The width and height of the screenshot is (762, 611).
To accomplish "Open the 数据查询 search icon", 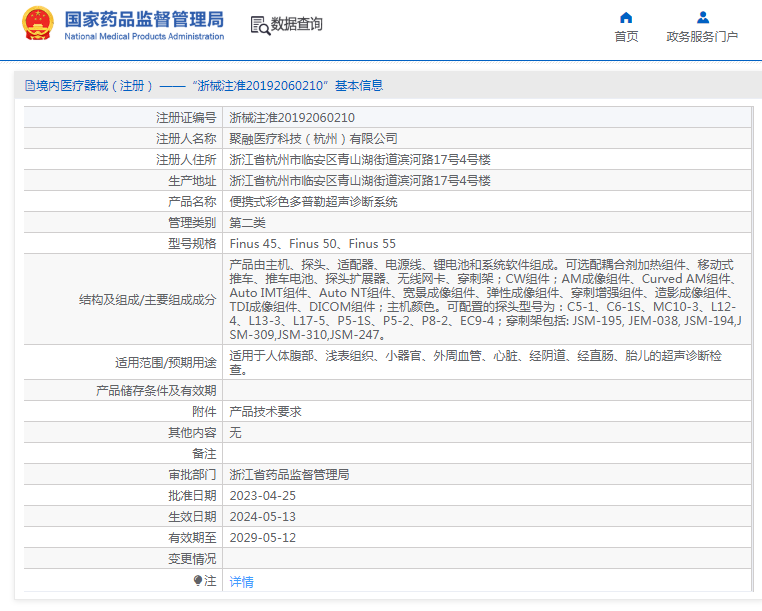I will coord(260,25).
